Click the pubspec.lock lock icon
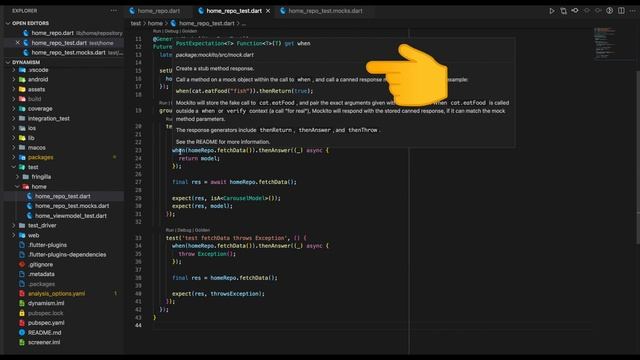Image resolution: width=640 pixels, height=360 pixels. tap(22, 313)
